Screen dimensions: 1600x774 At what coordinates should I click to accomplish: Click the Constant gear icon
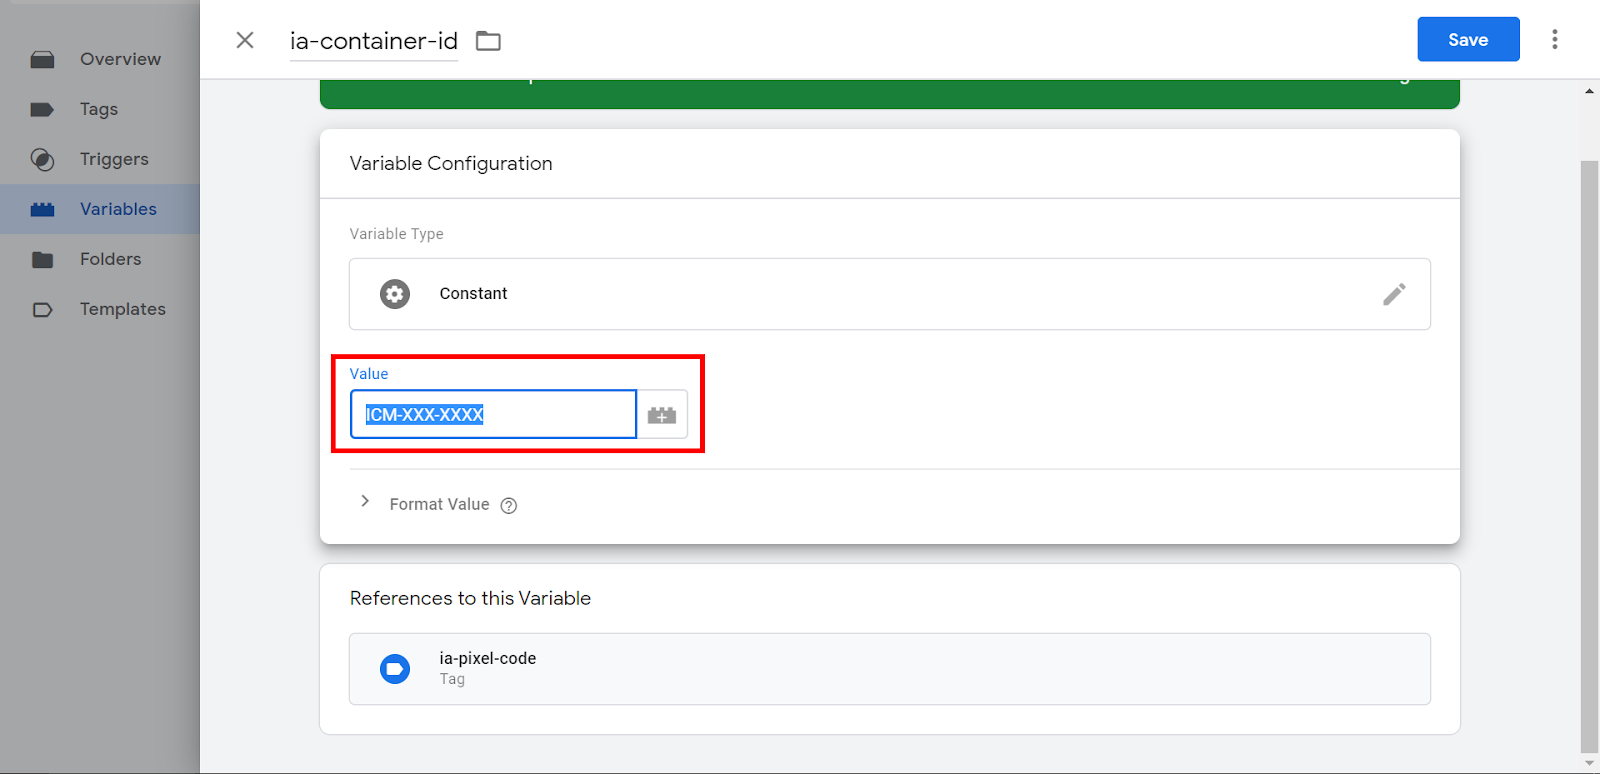coord(395,294)
